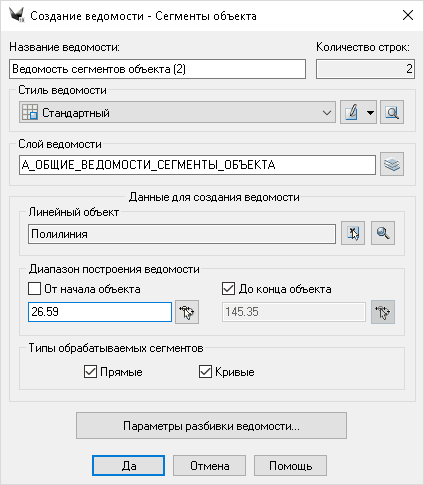Viewport: 424px width, 485px height.
Task: Click the 'Название ведомости:' label
Action: [64, 47]
